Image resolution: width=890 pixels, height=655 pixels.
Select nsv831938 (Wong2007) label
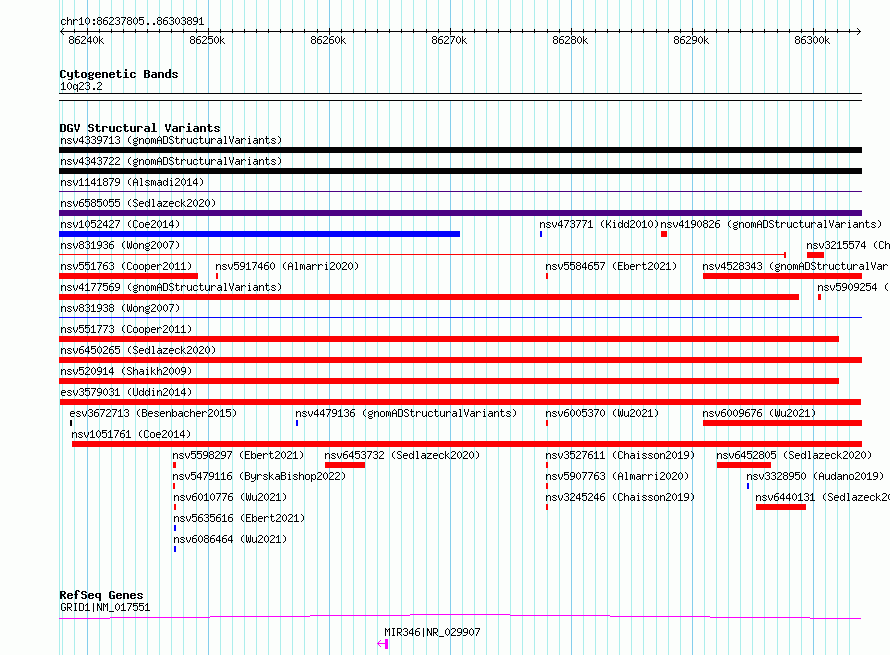[x=120, y=308]
